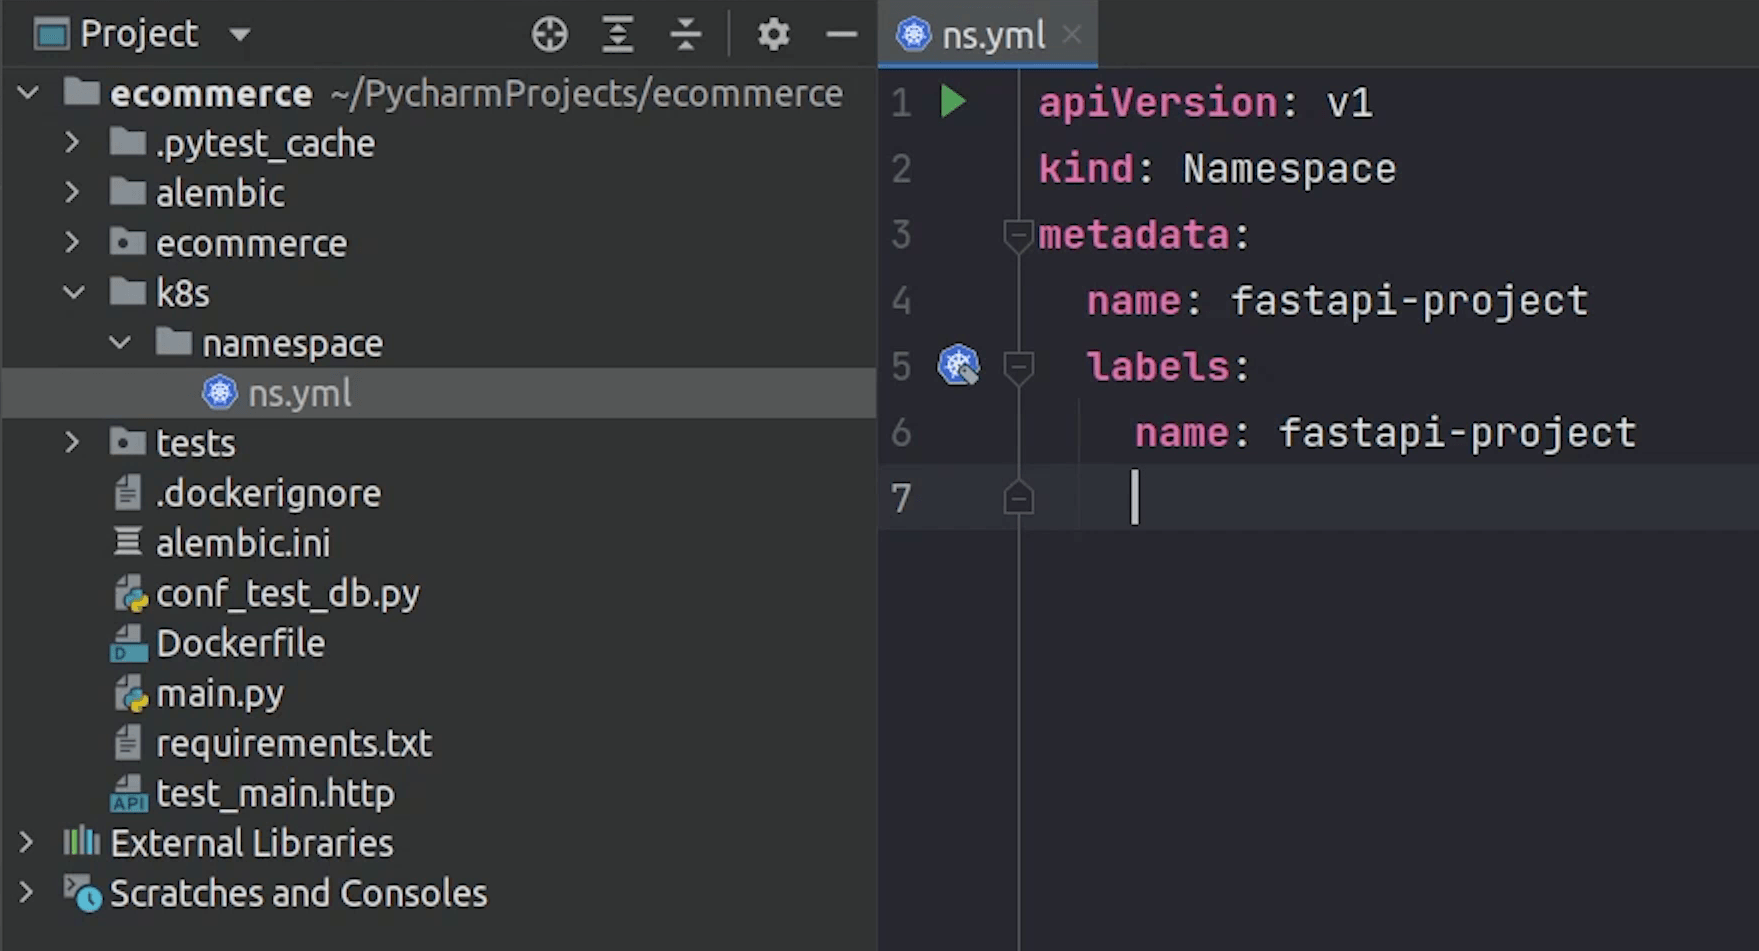The width and height of the screenshot is (1759, 951).
Task: Click the Kubernetes gutter icon on line 5
Action: [958, 366]
